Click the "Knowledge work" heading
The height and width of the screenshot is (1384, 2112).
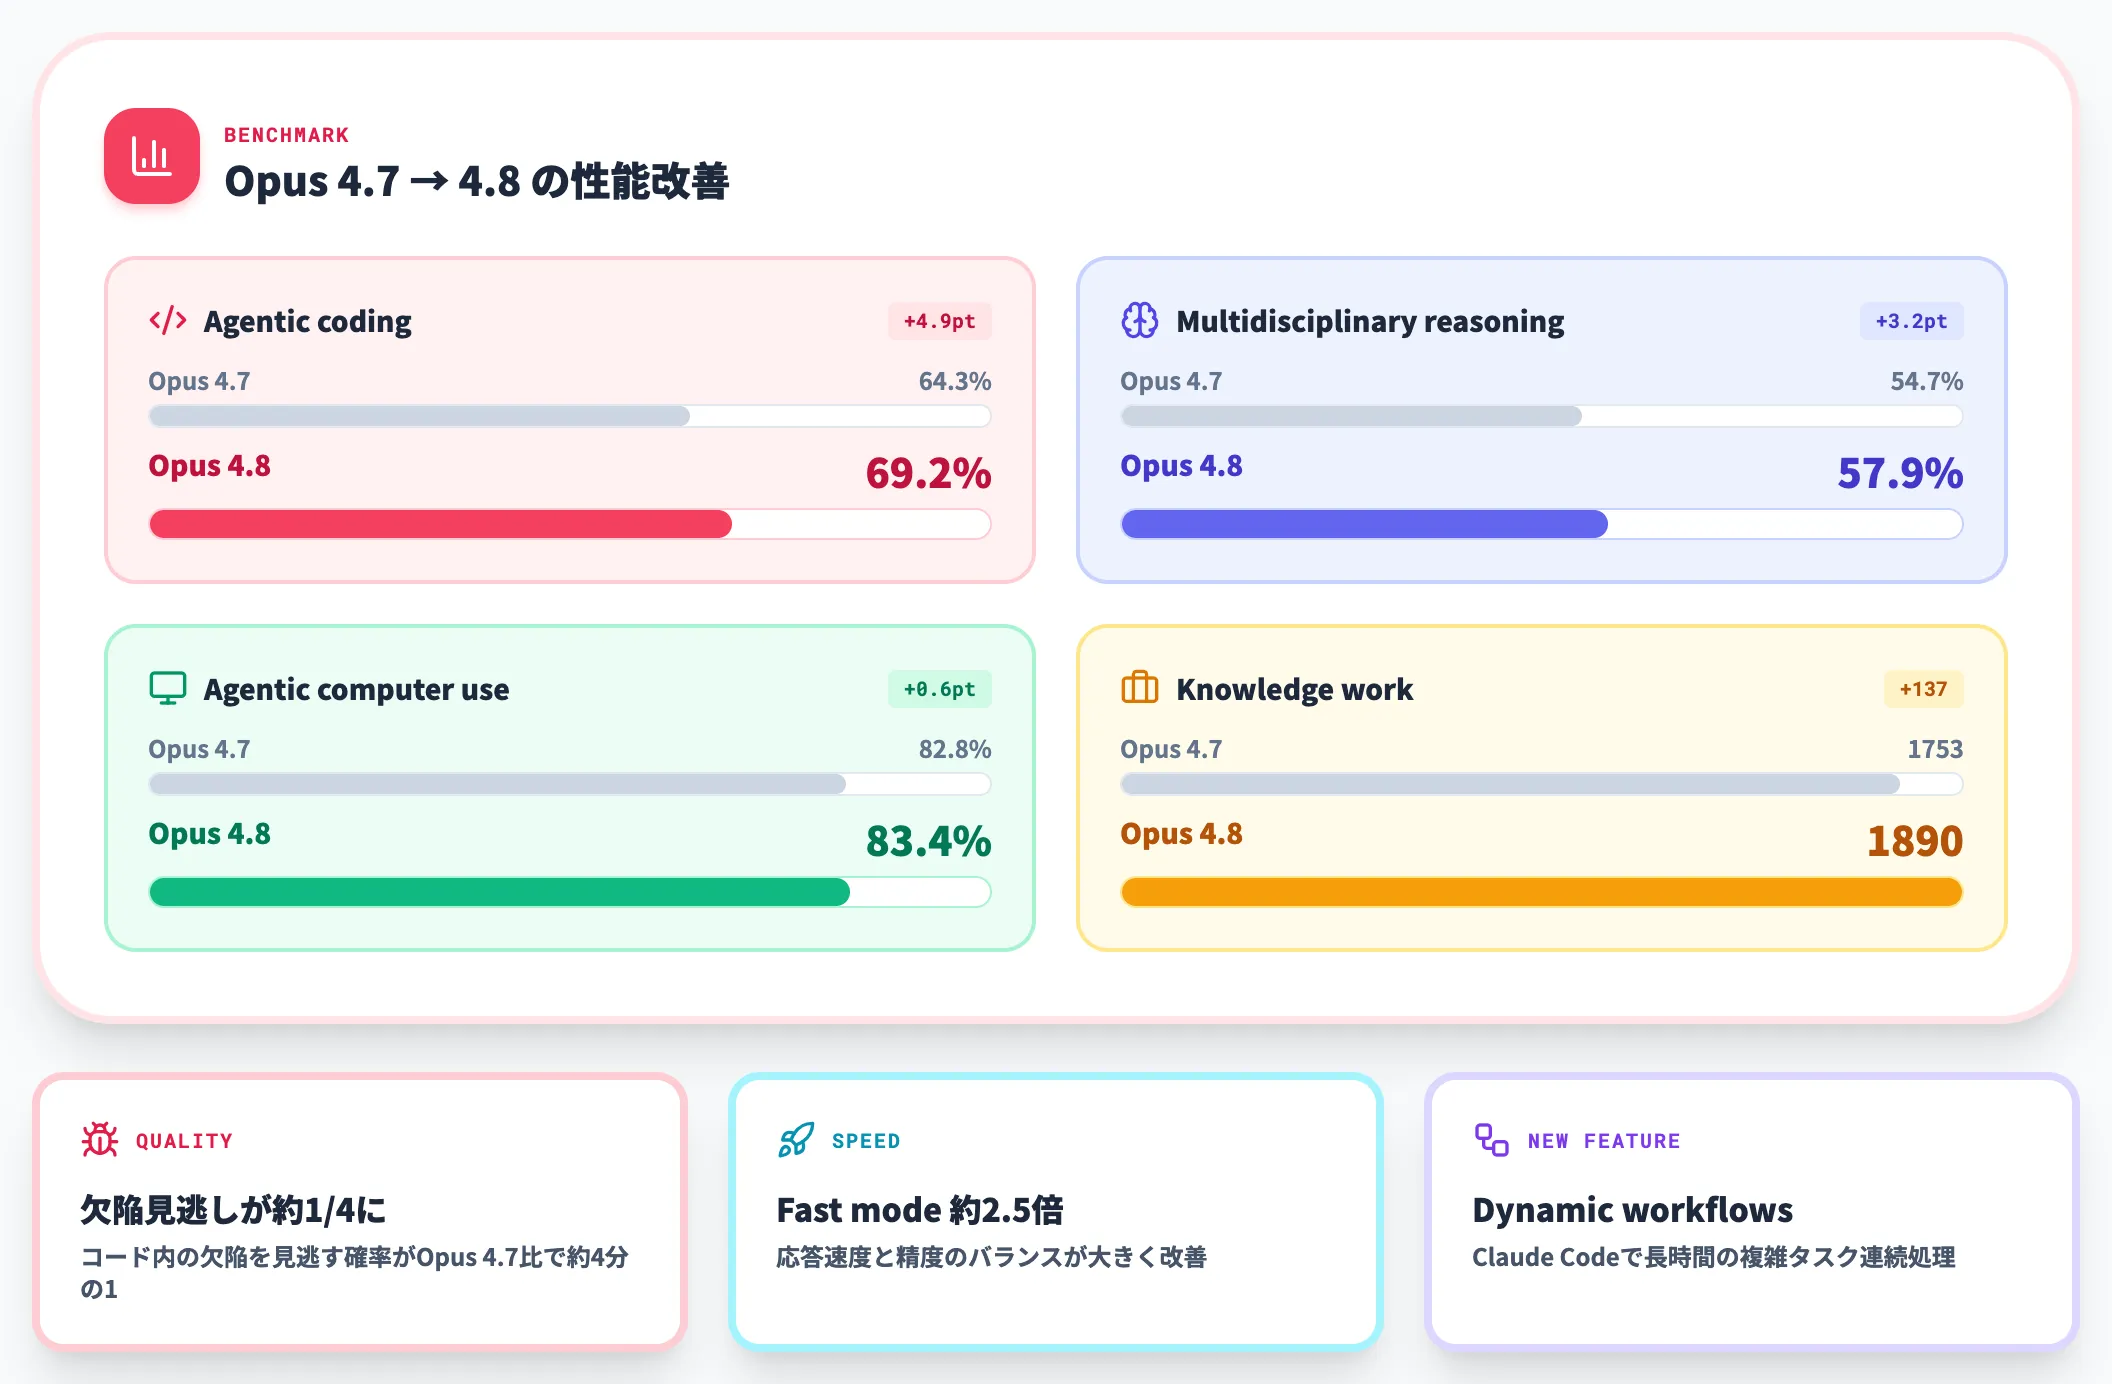click(x=1295, y=689)
